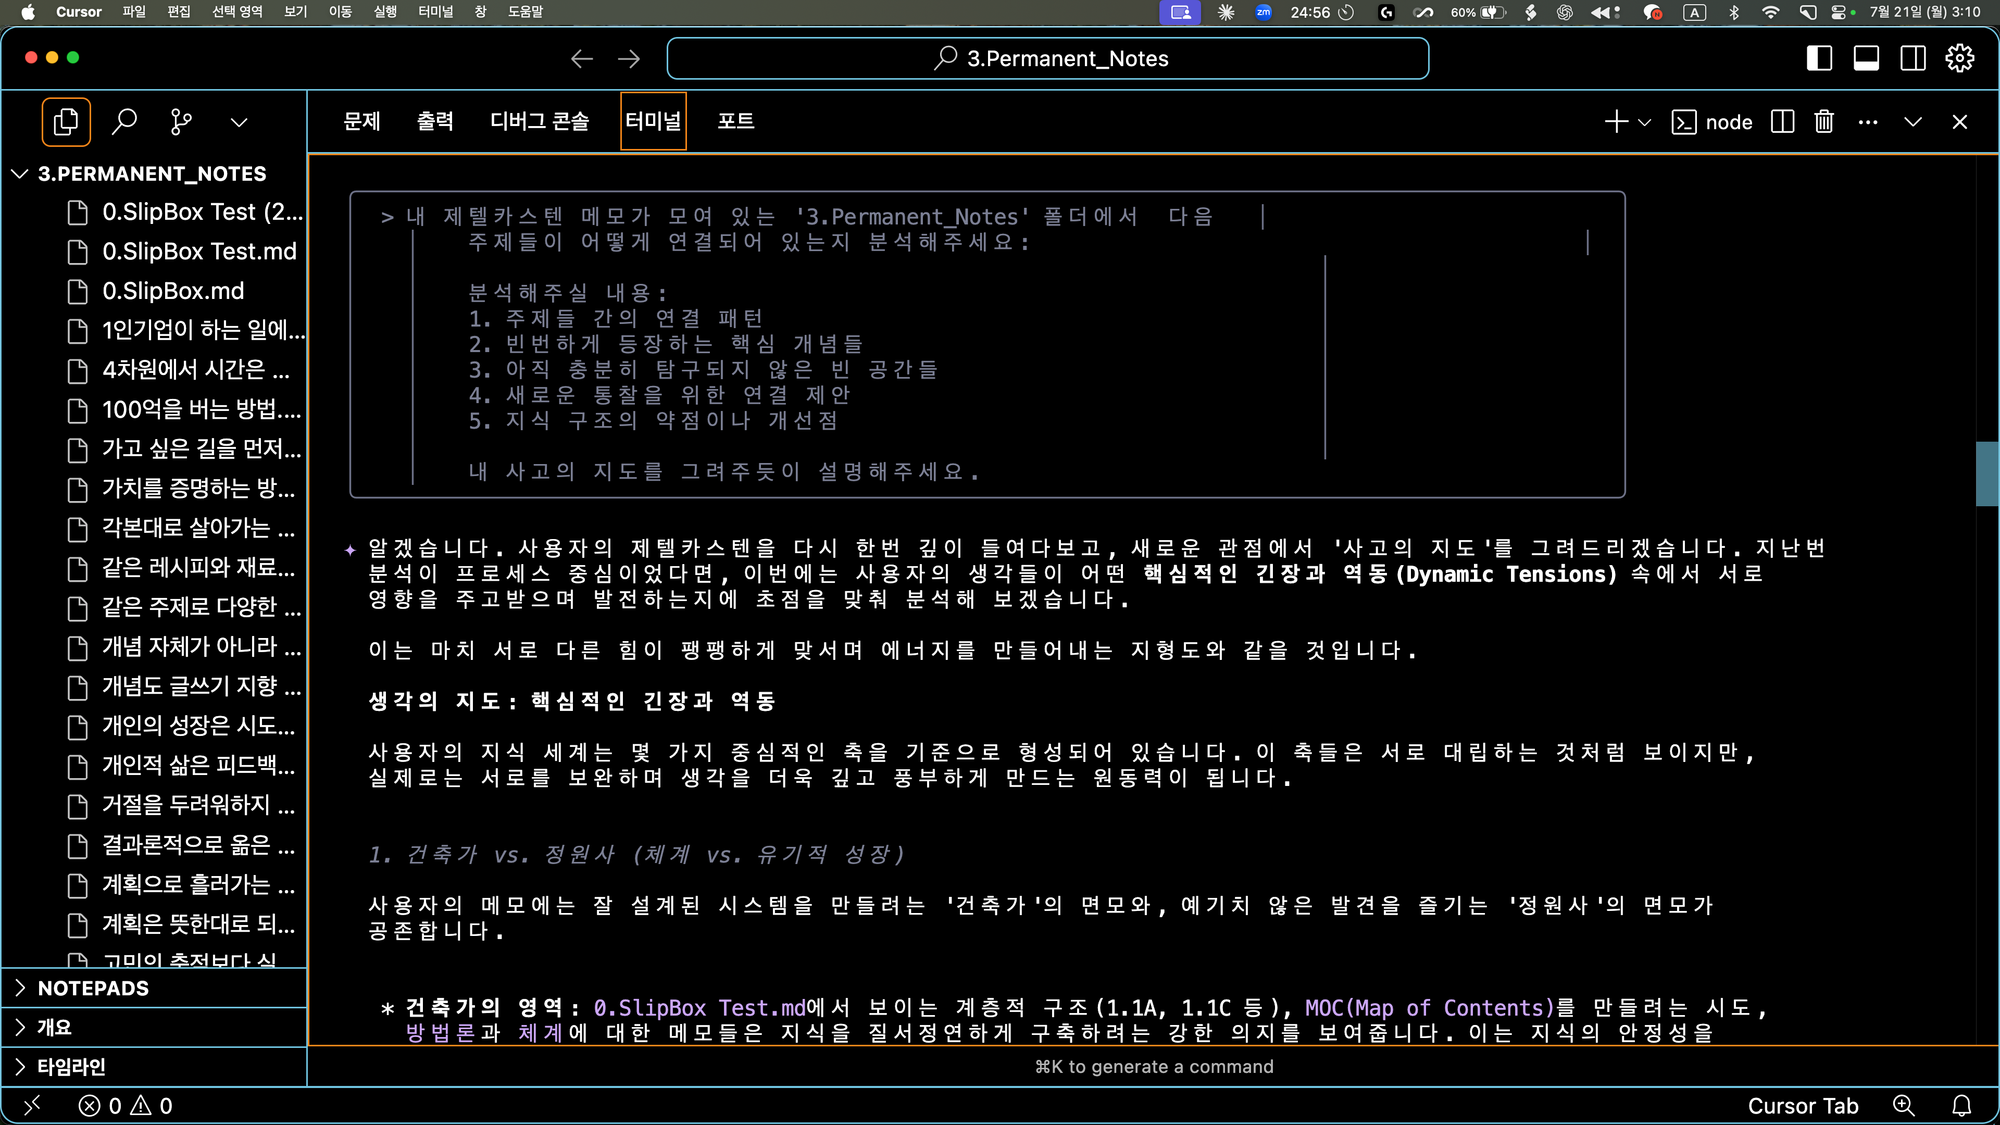Open the 터미널 menu in menu bar
Screen dimensions: 2000x1125
(x=435, y=12)
